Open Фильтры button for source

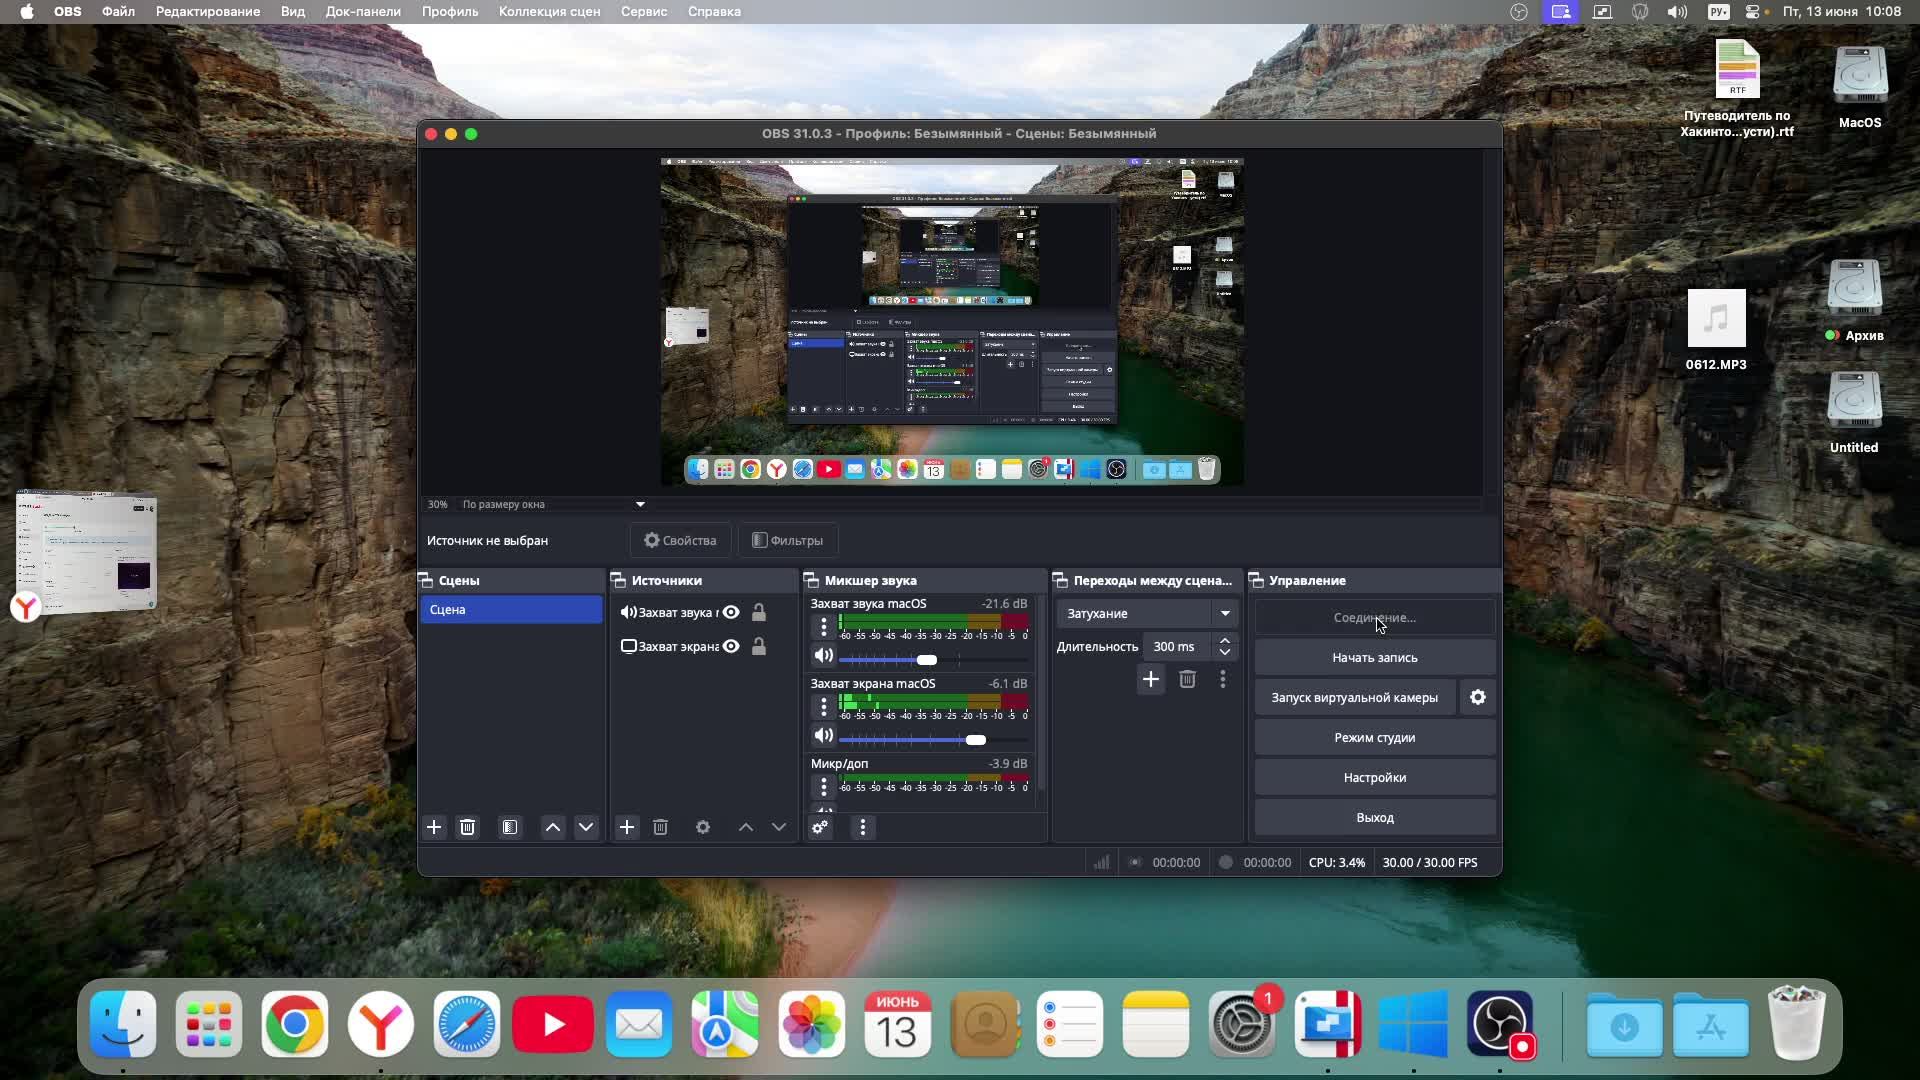[x=788, y=540]
